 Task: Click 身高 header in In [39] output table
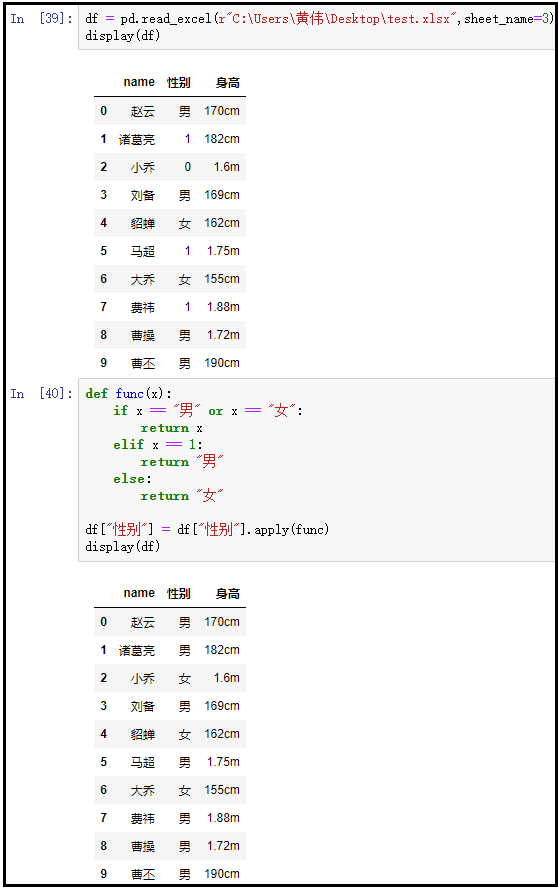click(x=228, y=82)
